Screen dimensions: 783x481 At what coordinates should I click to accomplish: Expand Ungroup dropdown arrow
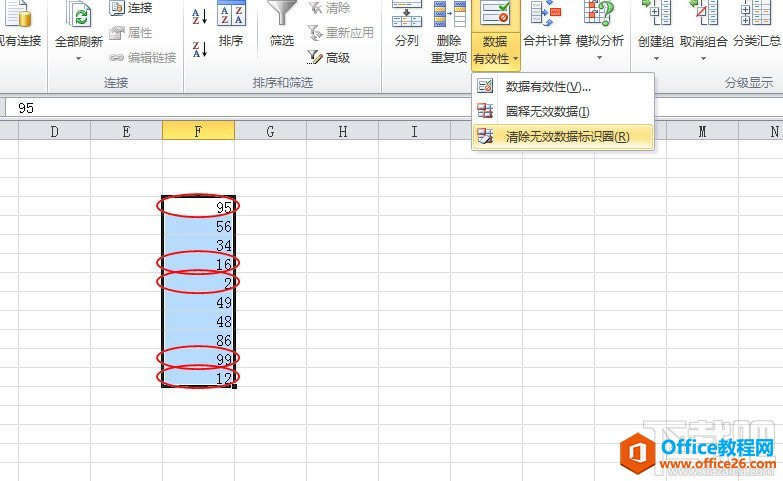click(703, 58)
